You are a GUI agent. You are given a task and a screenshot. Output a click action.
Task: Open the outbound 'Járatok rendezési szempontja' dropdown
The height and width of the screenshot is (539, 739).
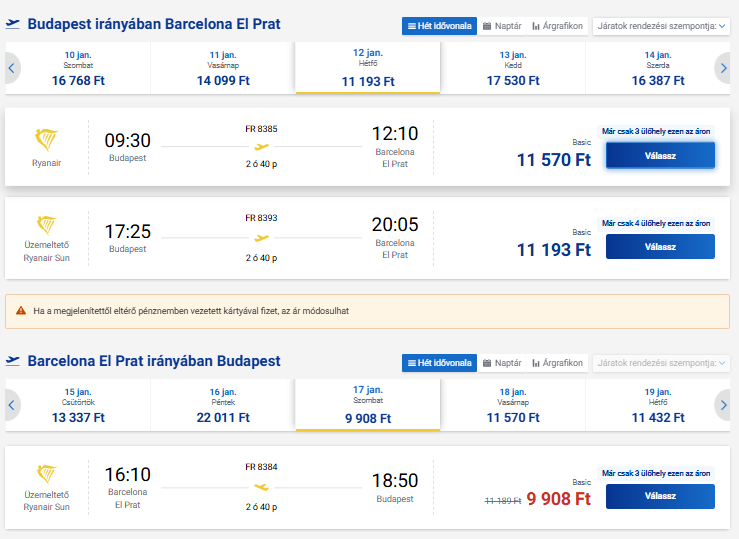tap(660, 26)
